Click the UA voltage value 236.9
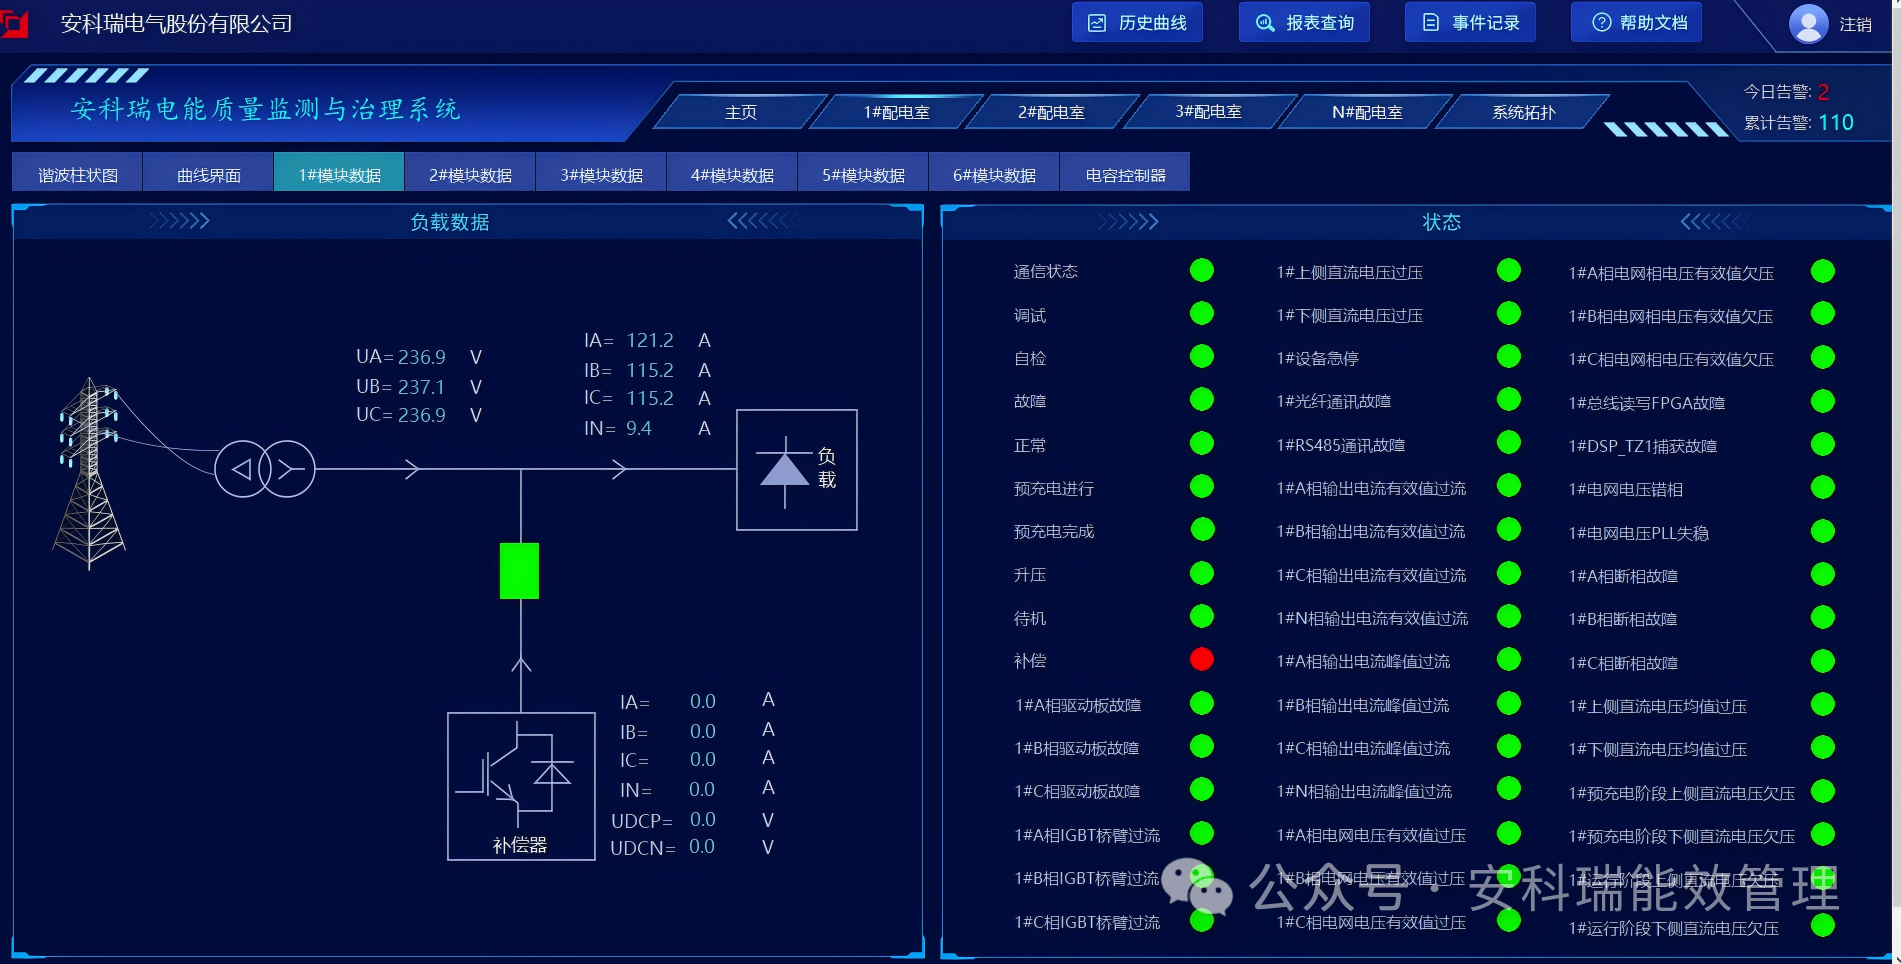The height and width of the screenshot is (964, 1901). click(422, 356)
